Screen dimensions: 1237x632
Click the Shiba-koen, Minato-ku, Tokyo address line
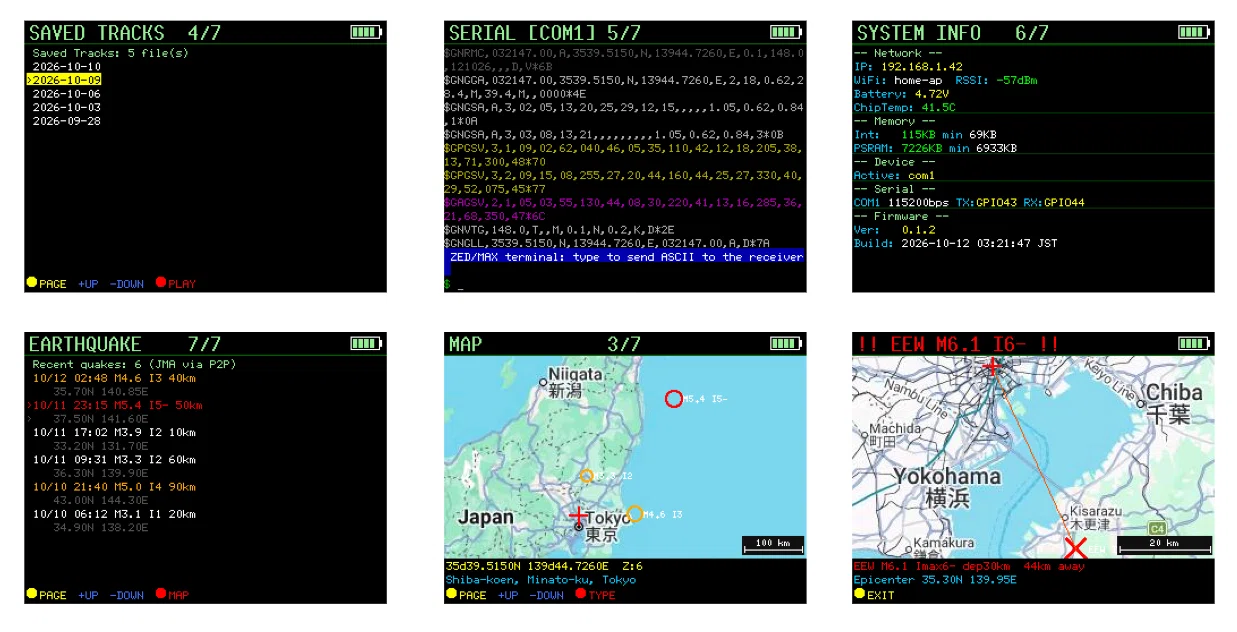click(541, 580)
